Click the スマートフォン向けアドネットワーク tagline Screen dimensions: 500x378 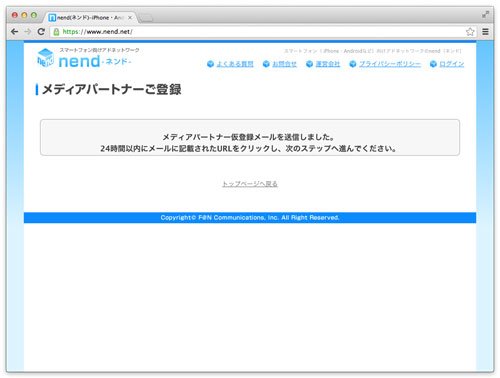tap(99, 50)
